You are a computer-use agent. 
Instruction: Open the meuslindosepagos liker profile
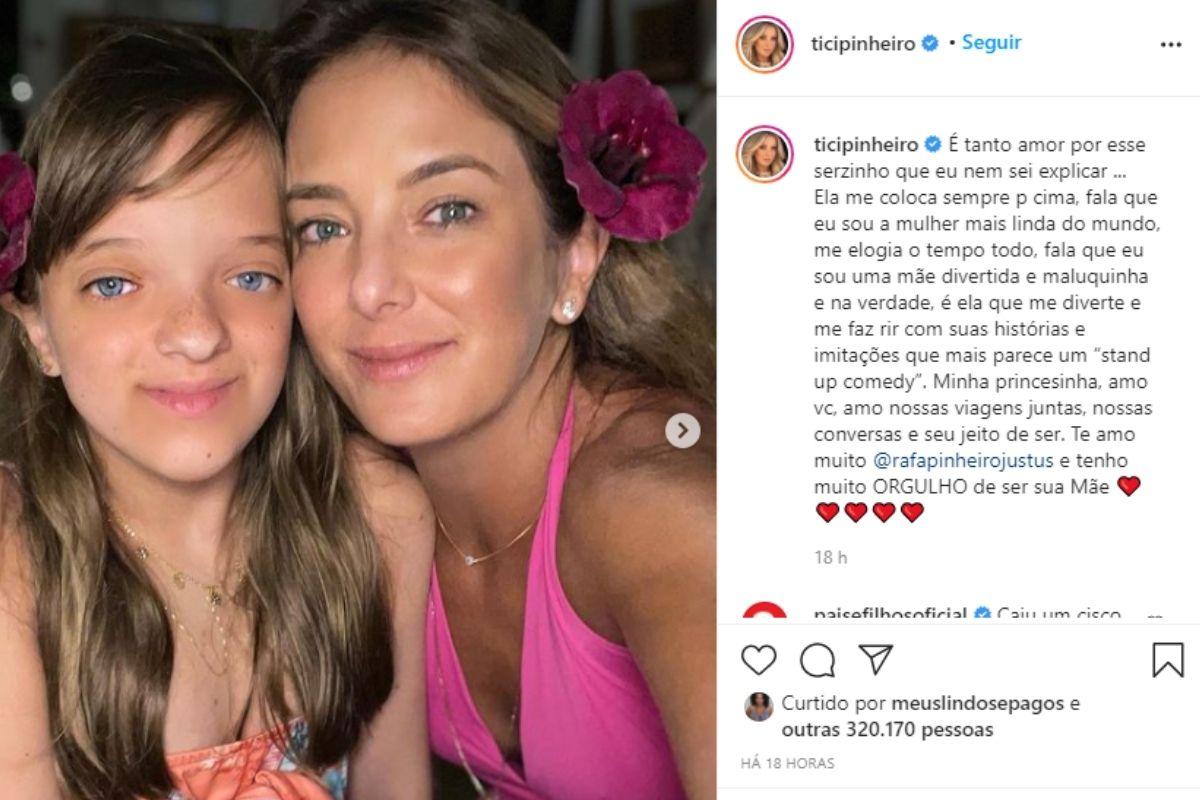pyautogui.click(x=952, y=704)
